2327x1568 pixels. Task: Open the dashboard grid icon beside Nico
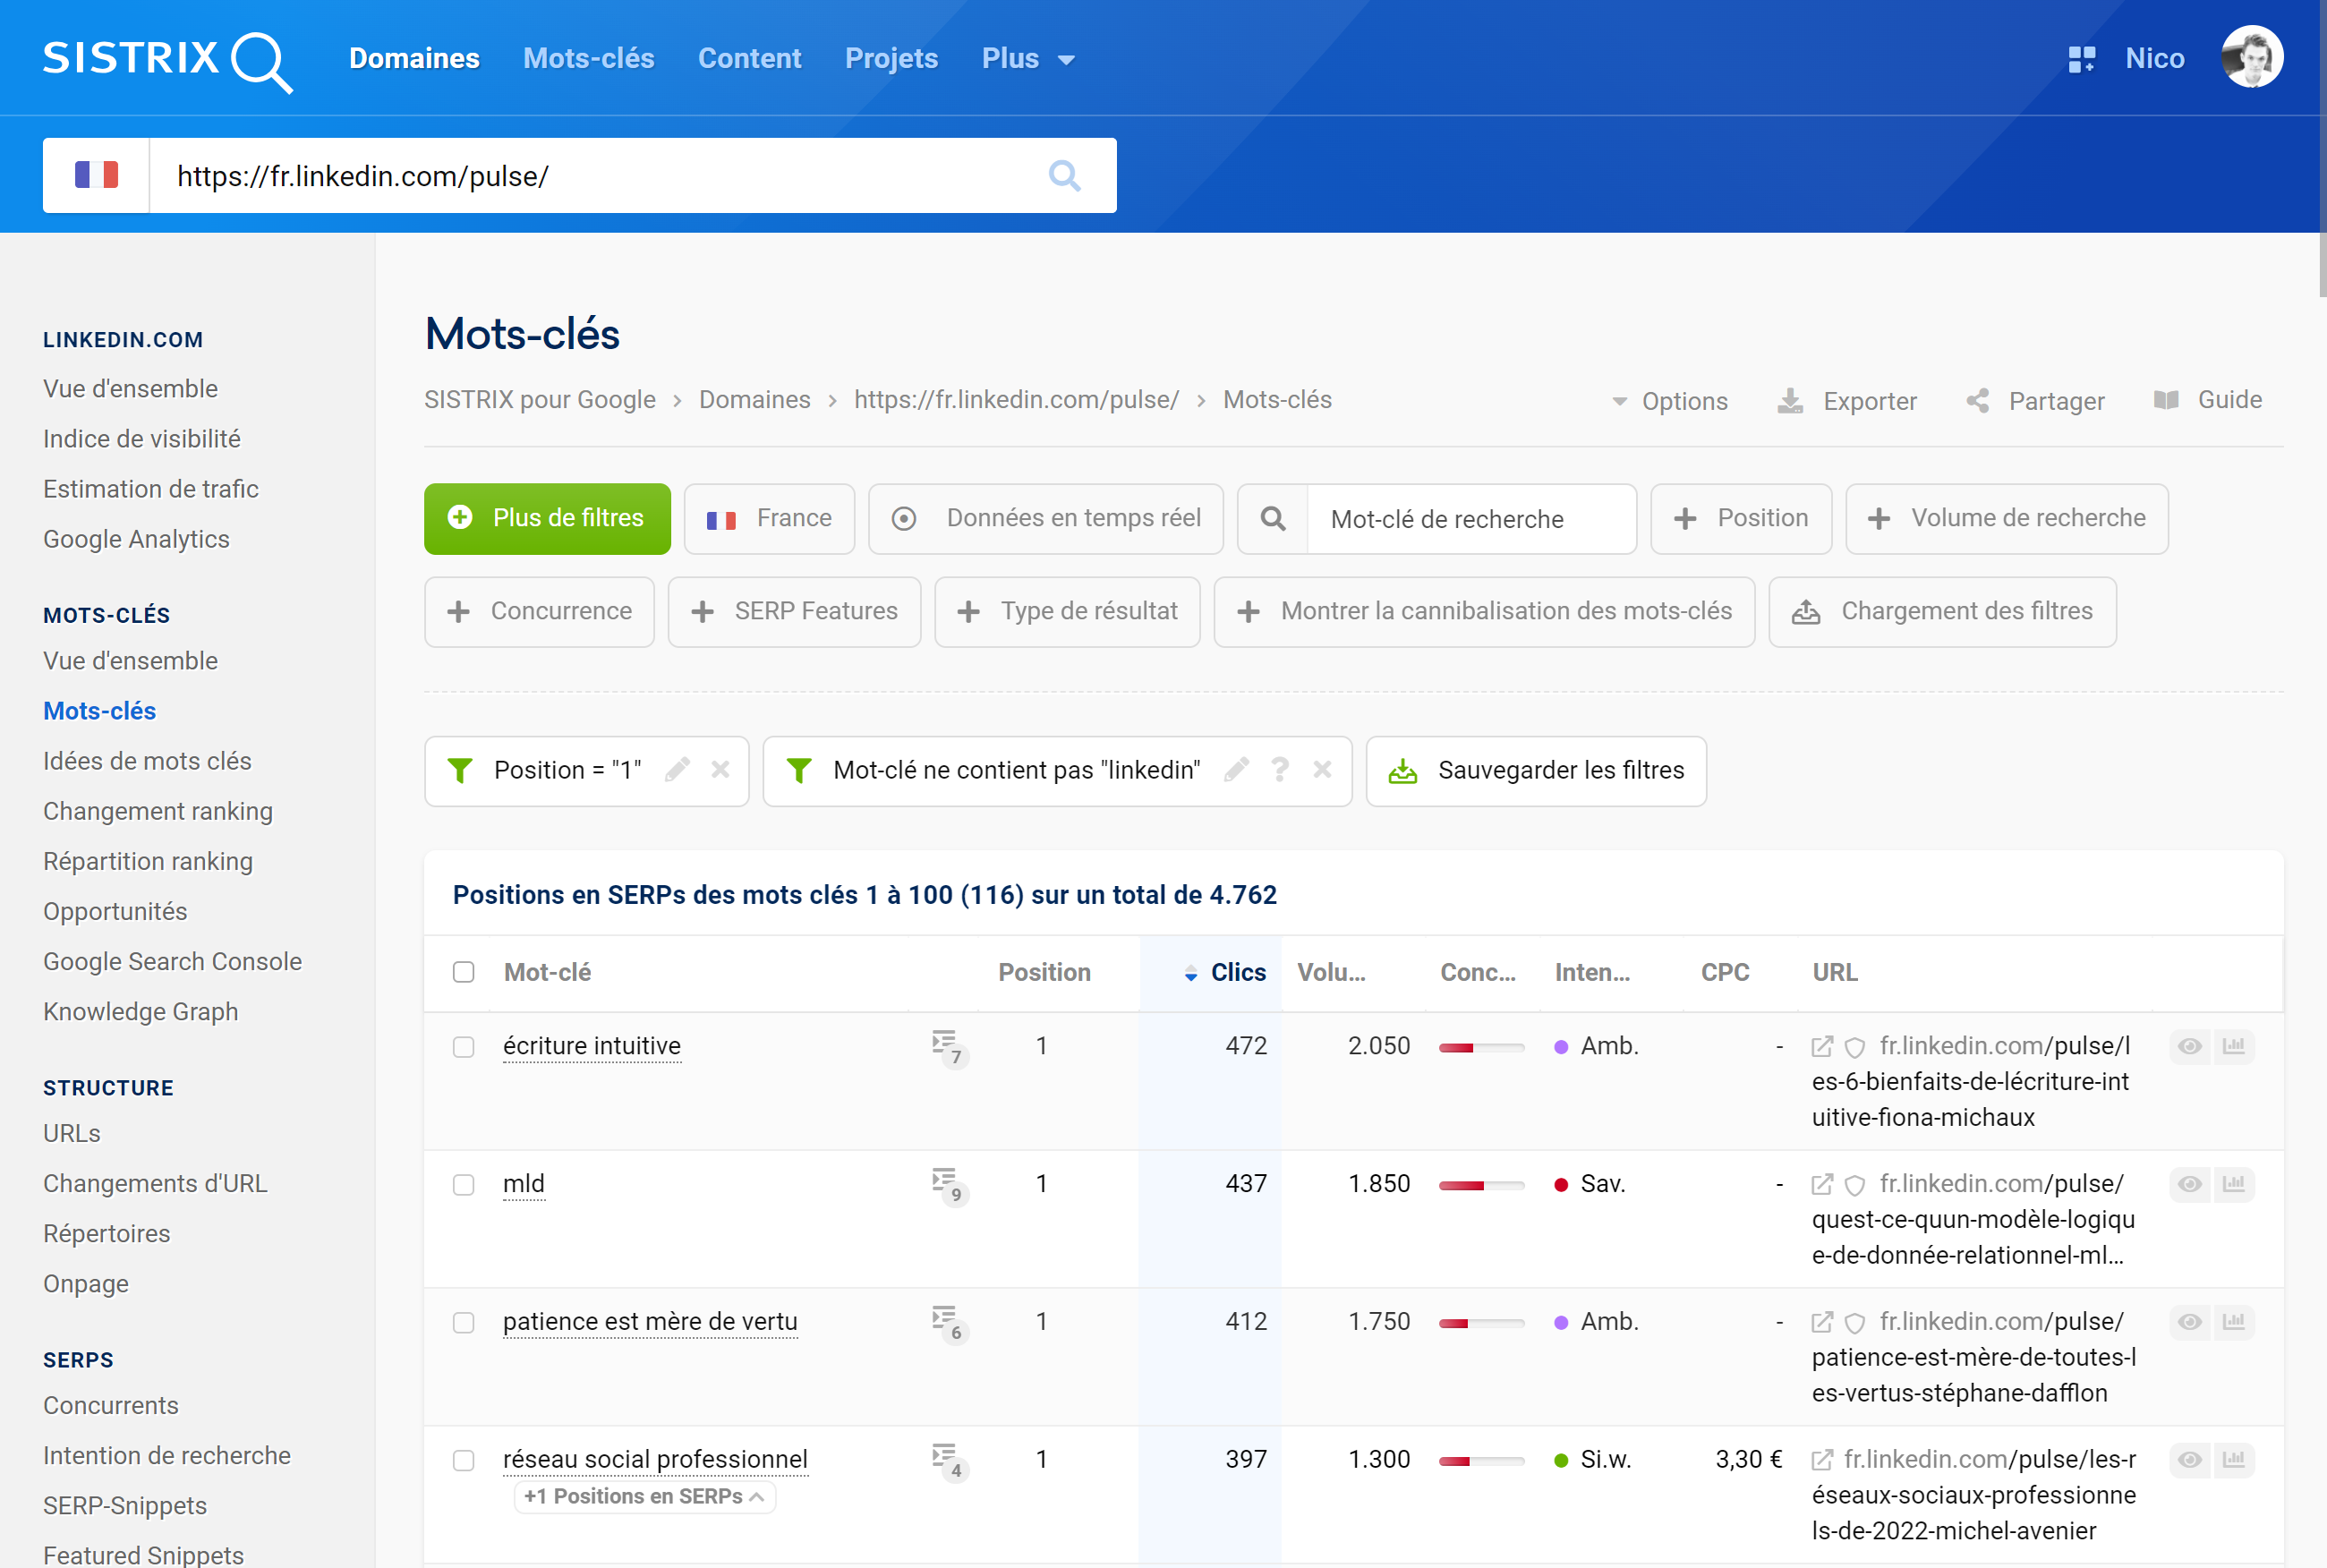[2081, 59]
